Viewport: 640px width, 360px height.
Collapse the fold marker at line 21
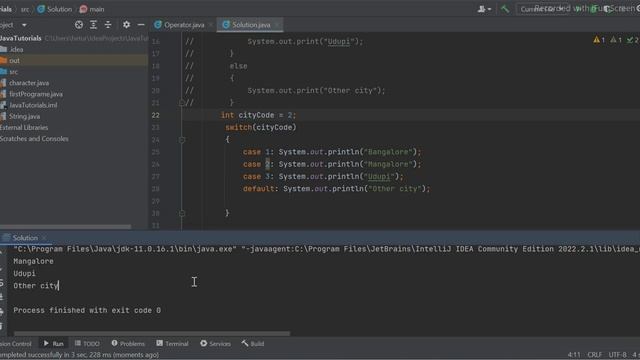(182, 103)
